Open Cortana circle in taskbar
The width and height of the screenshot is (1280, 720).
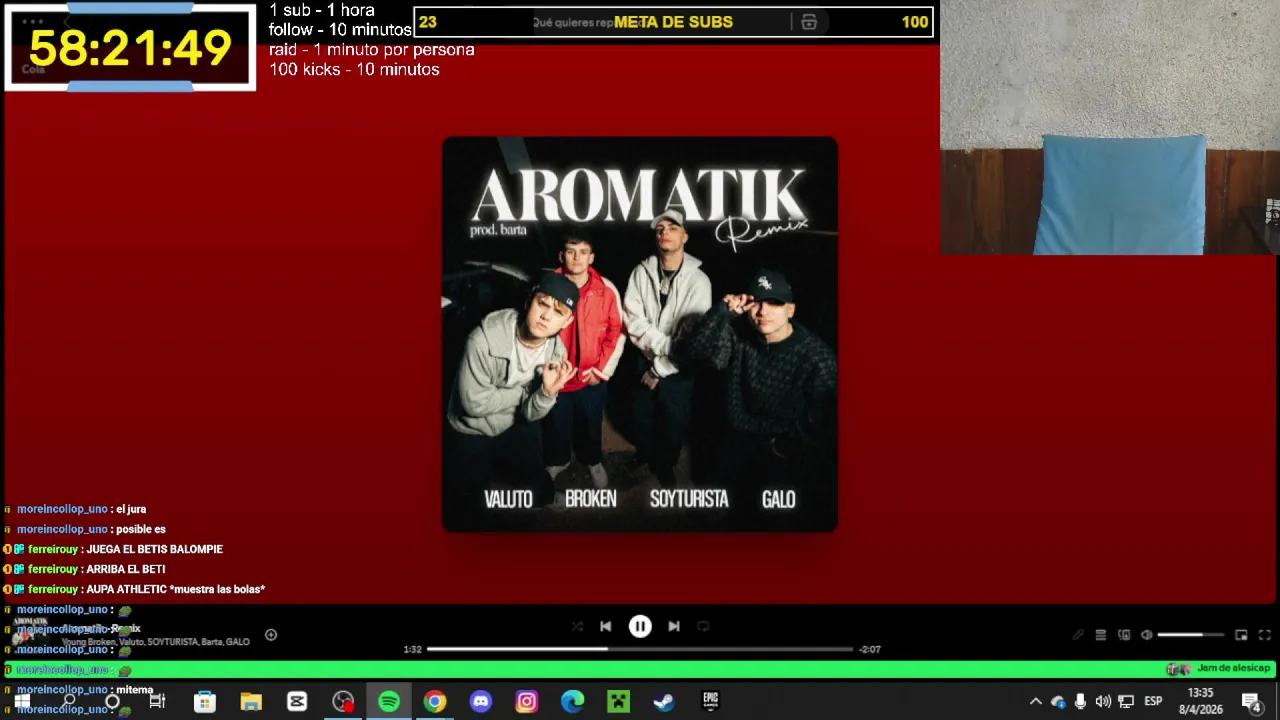(x=112, y=701)
